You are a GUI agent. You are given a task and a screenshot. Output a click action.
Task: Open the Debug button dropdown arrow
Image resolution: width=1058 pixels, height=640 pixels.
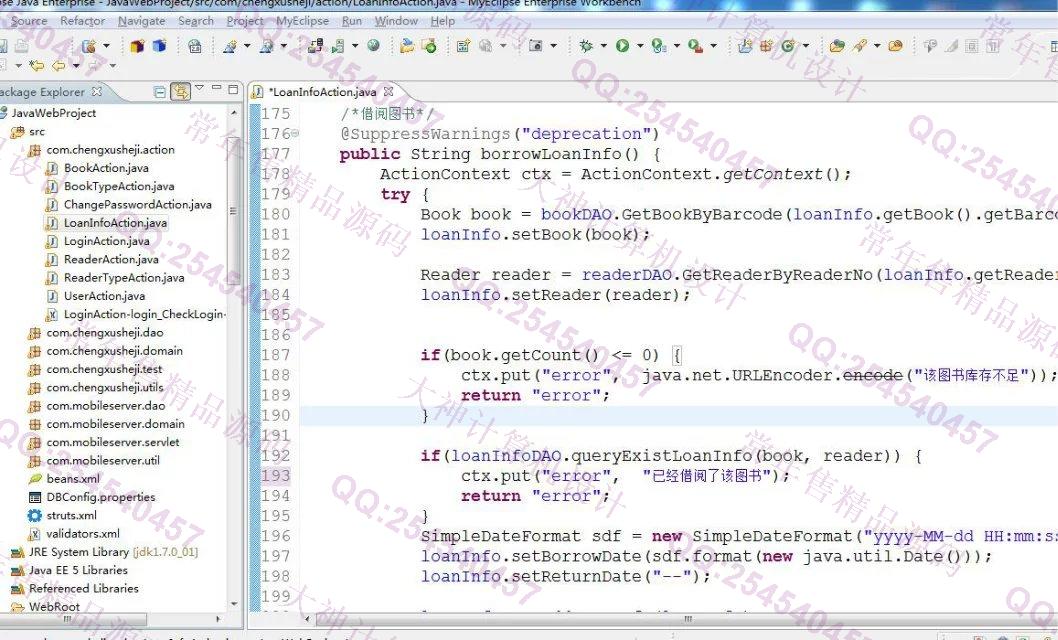coord(603,46)
